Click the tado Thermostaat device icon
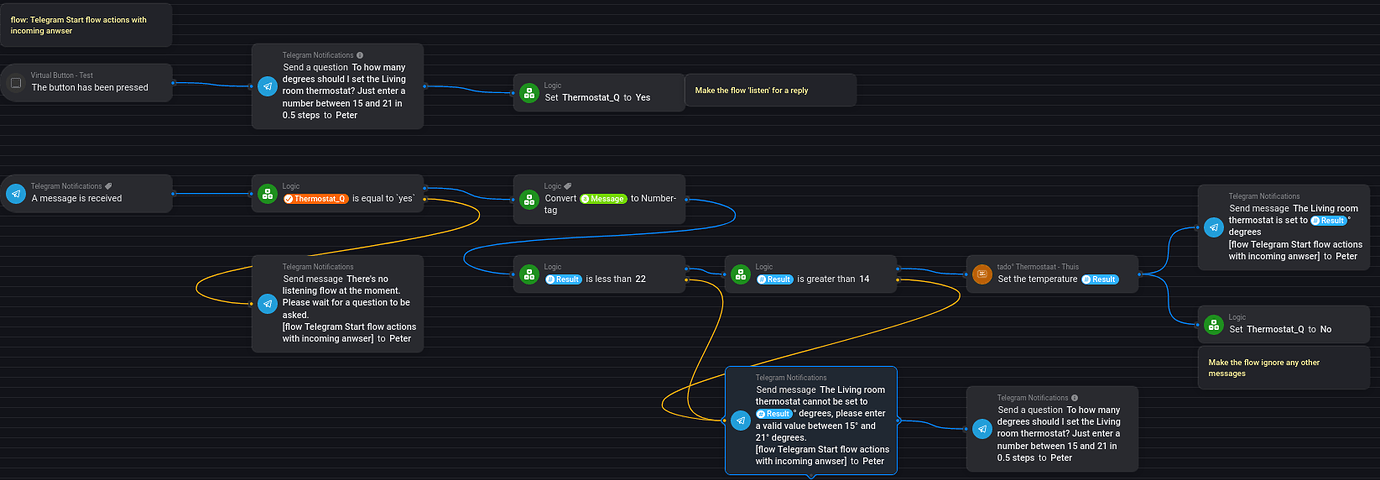This screenshot has height=480, width=1380. point(982,274)
